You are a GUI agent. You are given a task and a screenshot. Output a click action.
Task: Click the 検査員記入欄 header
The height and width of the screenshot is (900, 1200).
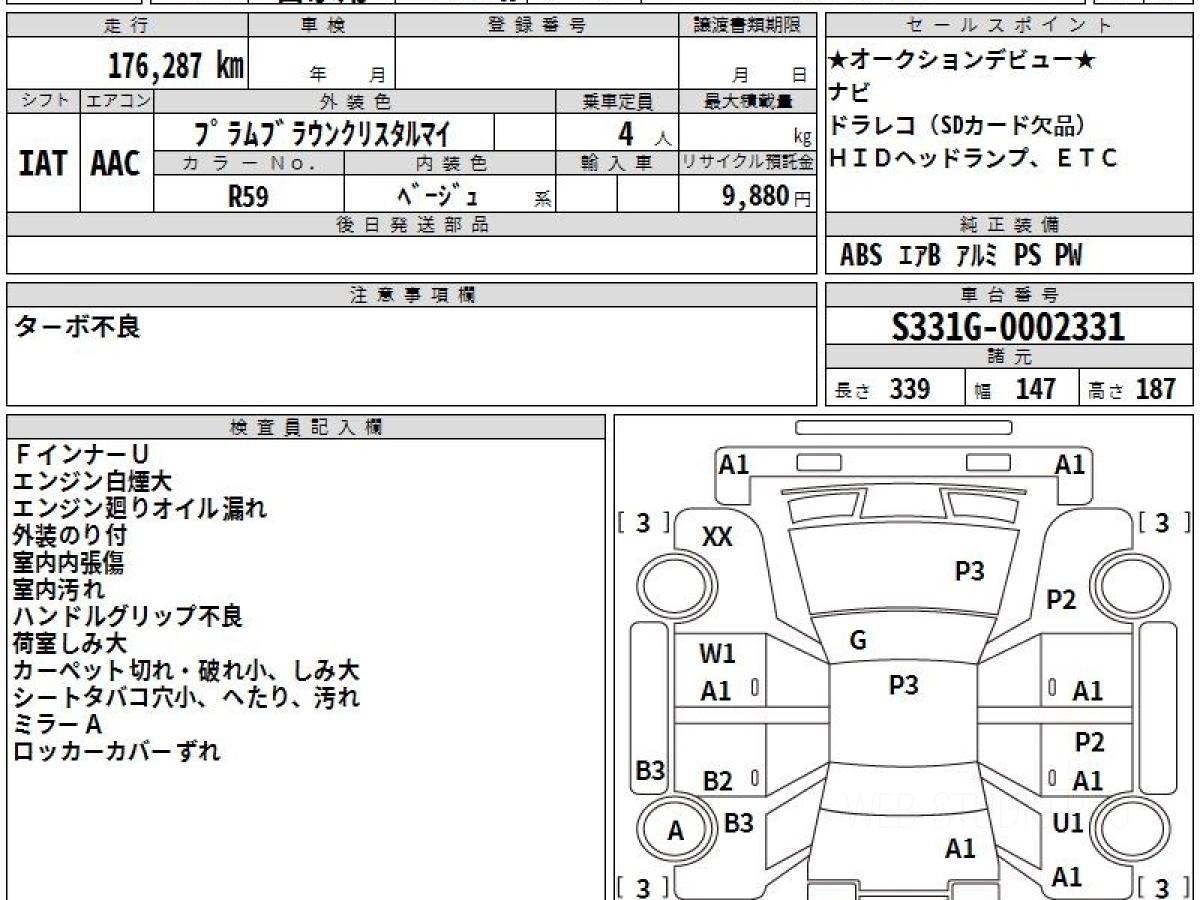306,426
